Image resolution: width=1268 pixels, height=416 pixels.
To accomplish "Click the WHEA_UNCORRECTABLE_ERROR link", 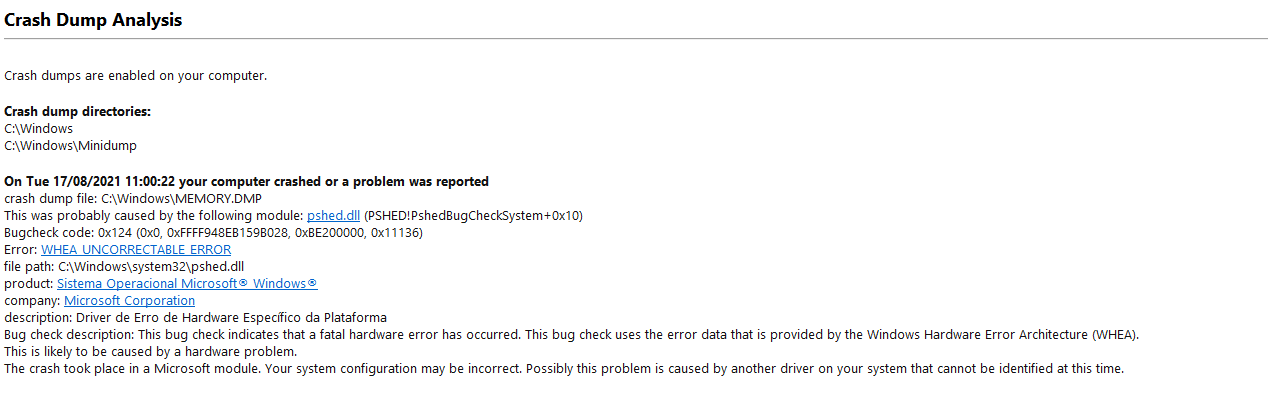I will [136, 250].
